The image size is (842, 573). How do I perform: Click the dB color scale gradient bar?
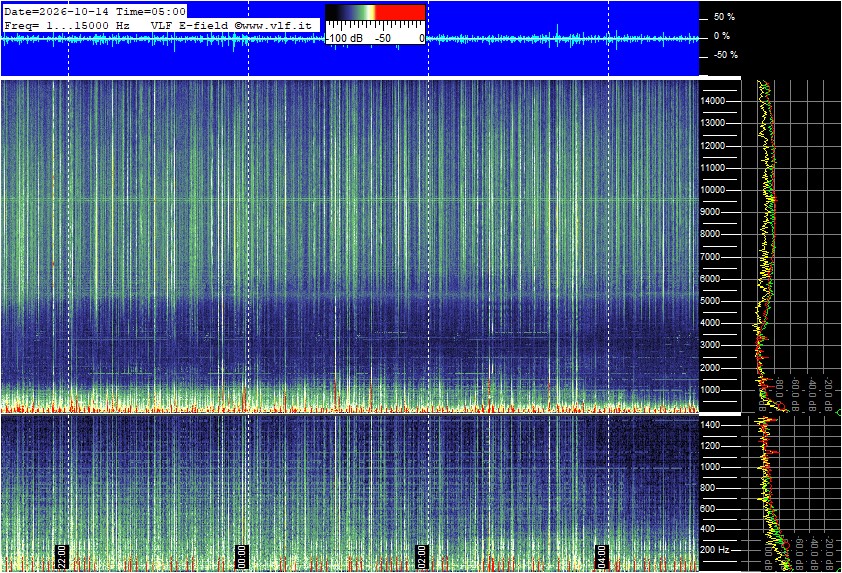[x=375, y=12]
